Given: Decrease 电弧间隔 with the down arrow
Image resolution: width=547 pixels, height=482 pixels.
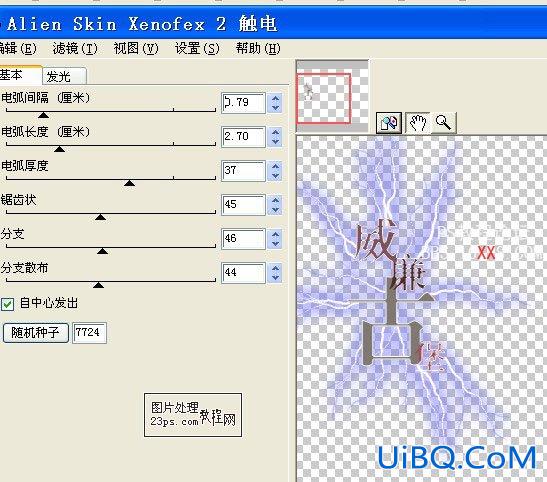Looking at the screenshot, I should (x=275, y=108).
